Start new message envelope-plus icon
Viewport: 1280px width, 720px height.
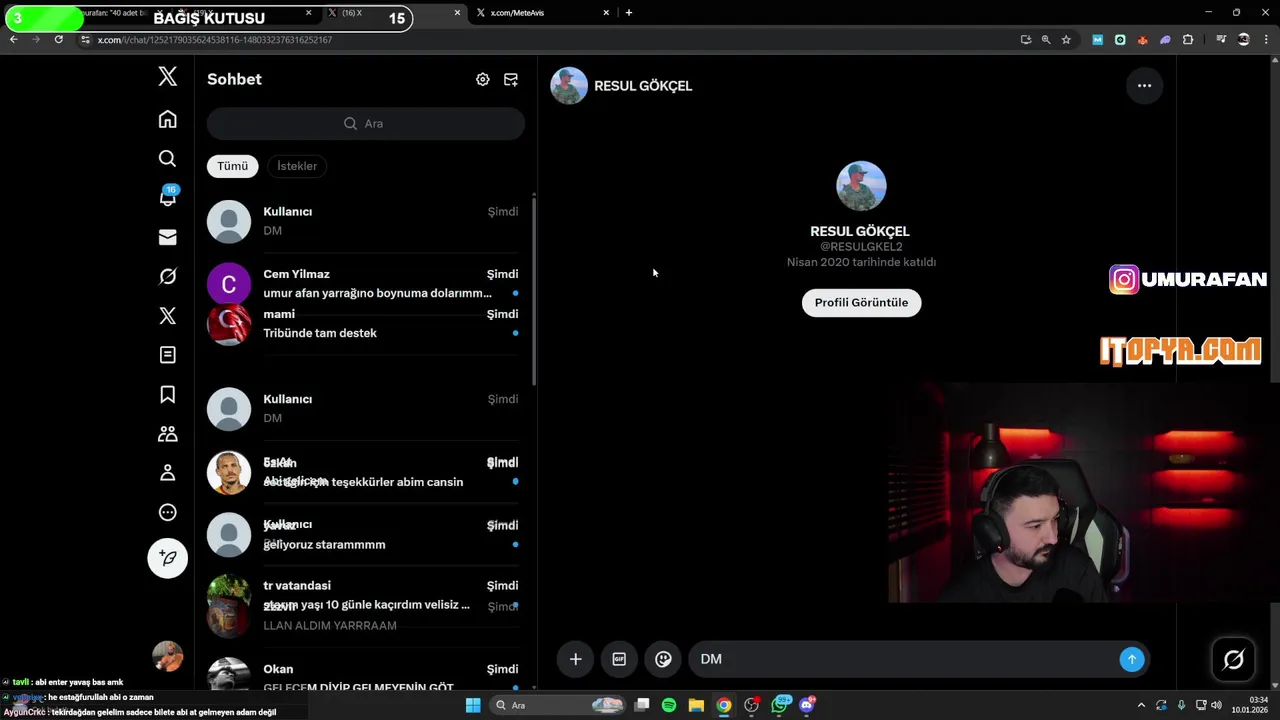[x=511, y=79]
